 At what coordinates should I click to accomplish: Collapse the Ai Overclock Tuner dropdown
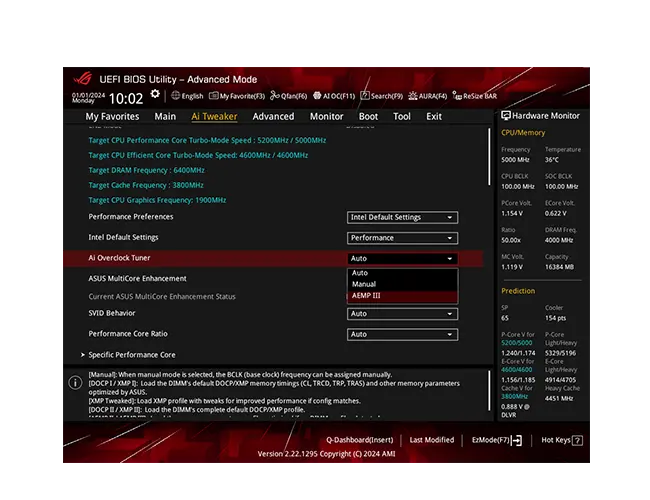coord(402,258)
